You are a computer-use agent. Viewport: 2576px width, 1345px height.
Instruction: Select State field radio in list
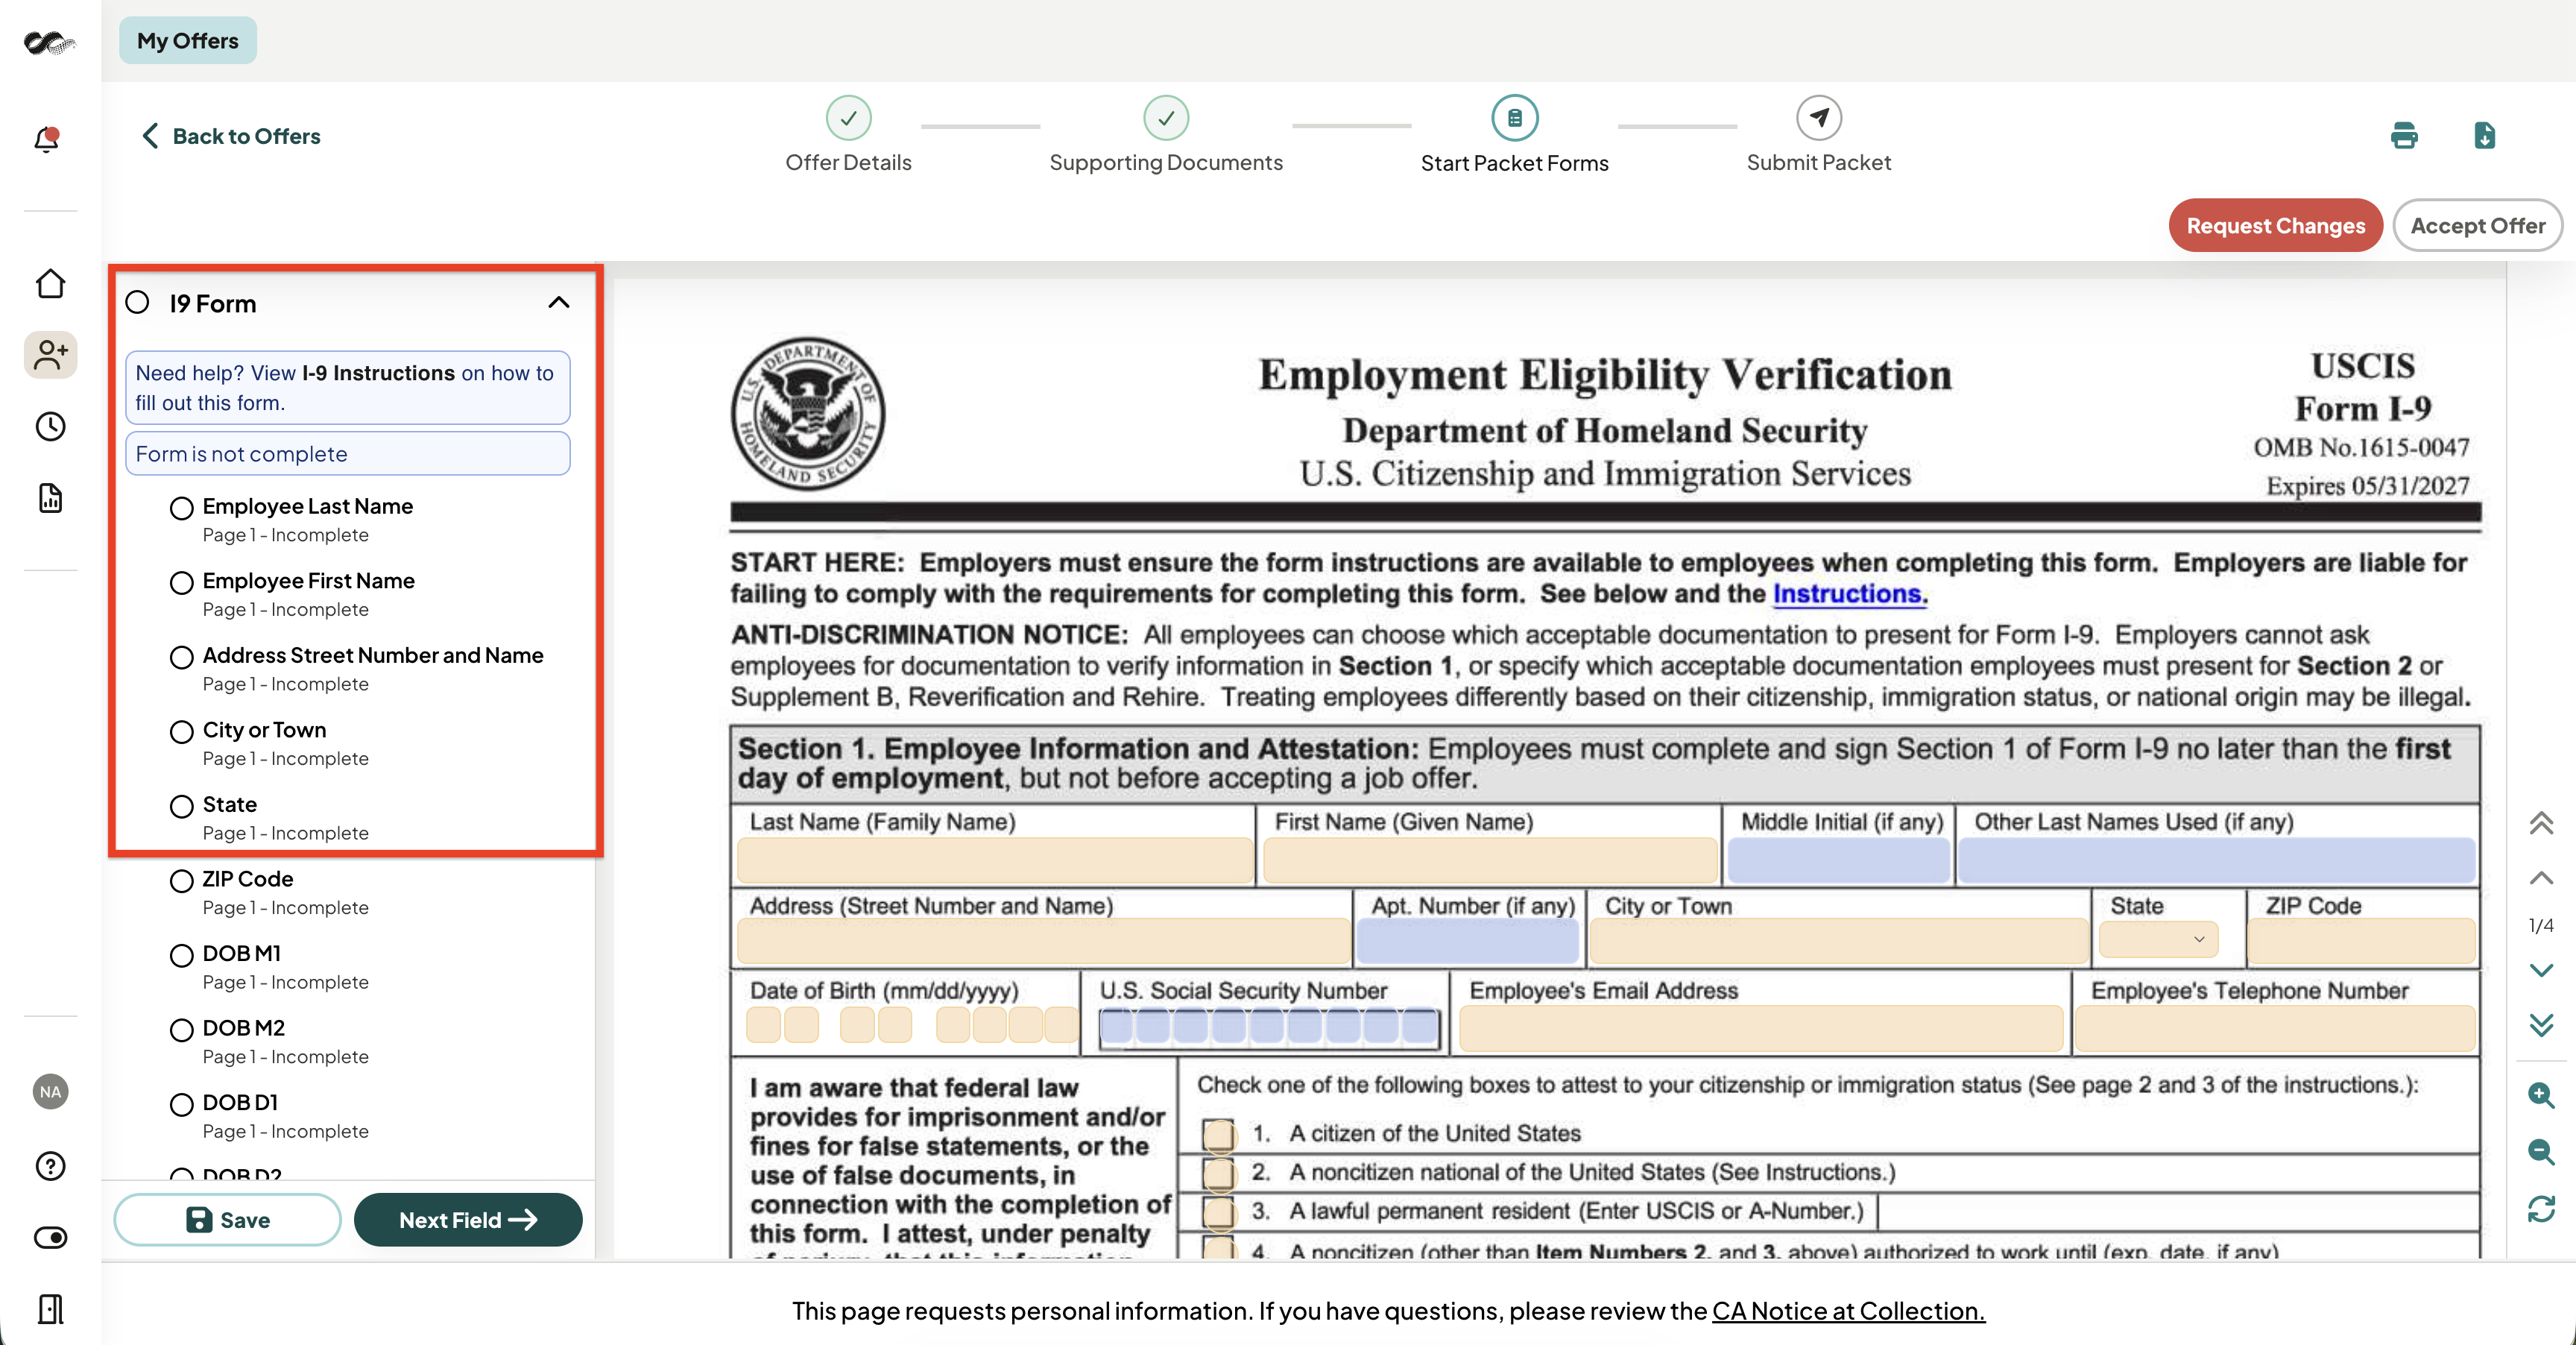click(x=181, y=806)
